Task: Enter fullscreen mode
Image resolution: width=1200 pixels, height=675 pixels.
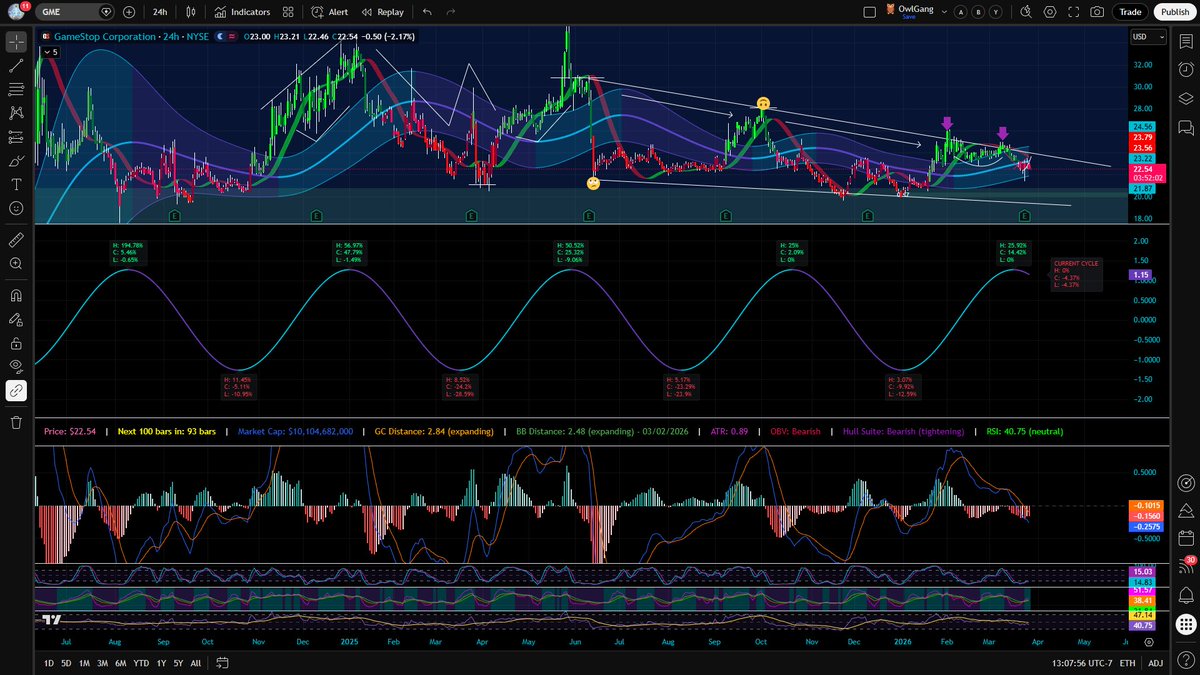Action: [1074, 12]
